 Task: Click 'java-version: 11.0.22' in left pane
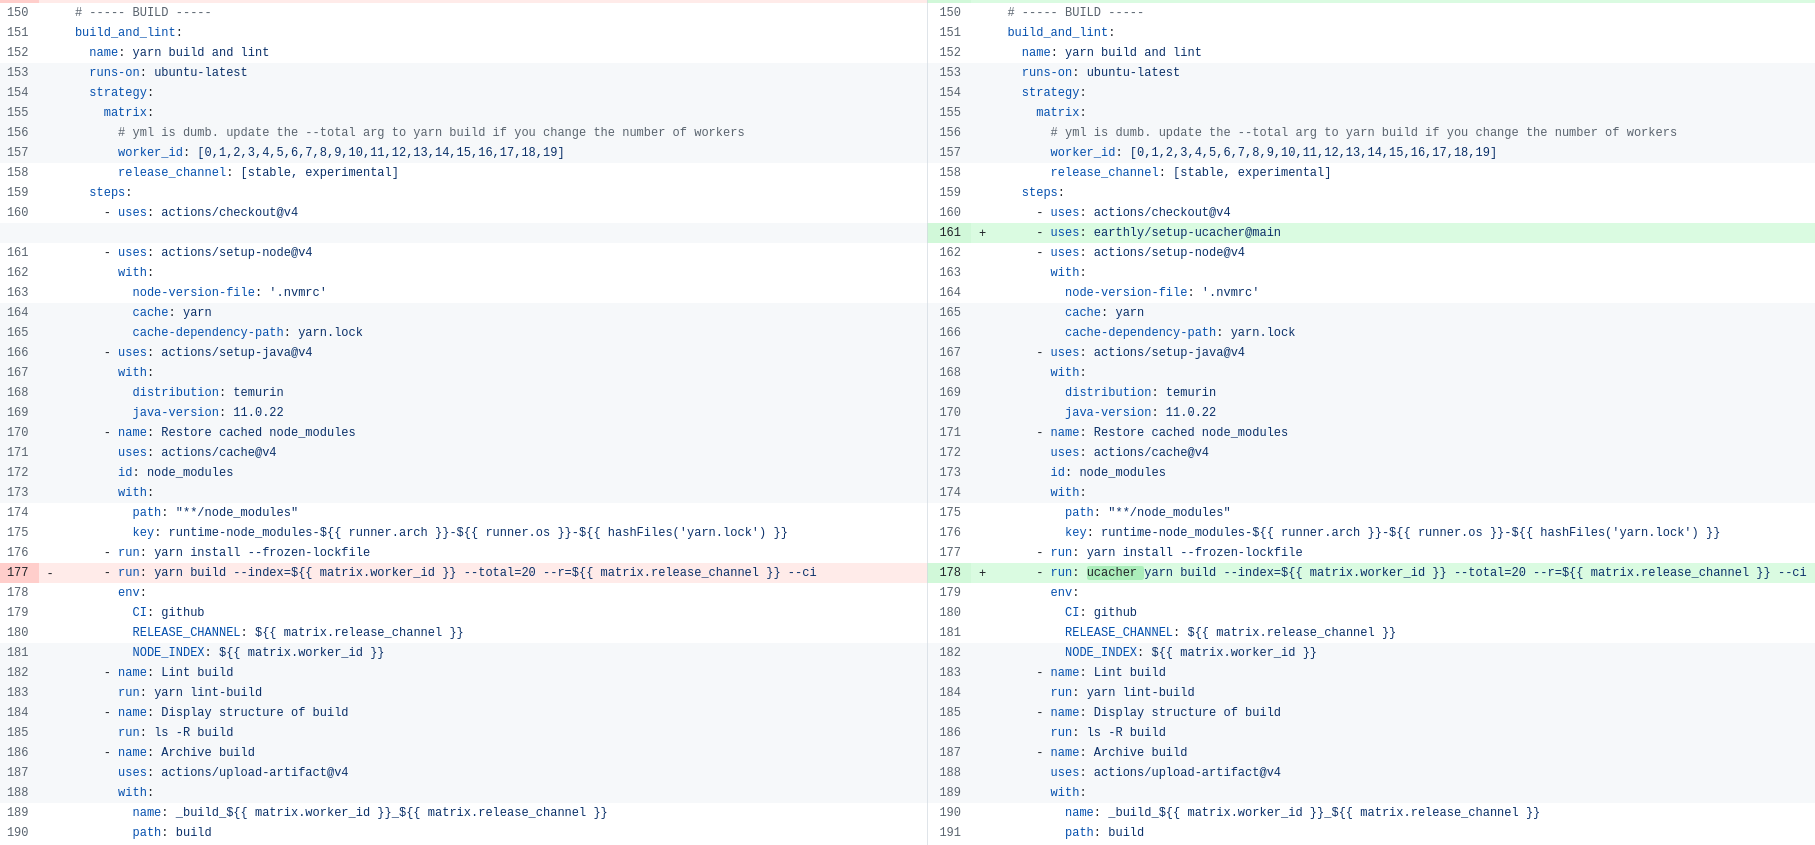pyautogui.click(x=208, y=412)
